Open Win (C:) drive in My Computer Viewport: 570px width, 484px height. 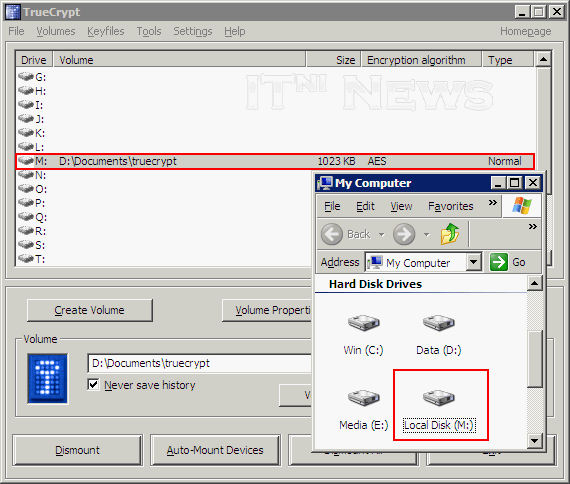(x=364, y=334)
